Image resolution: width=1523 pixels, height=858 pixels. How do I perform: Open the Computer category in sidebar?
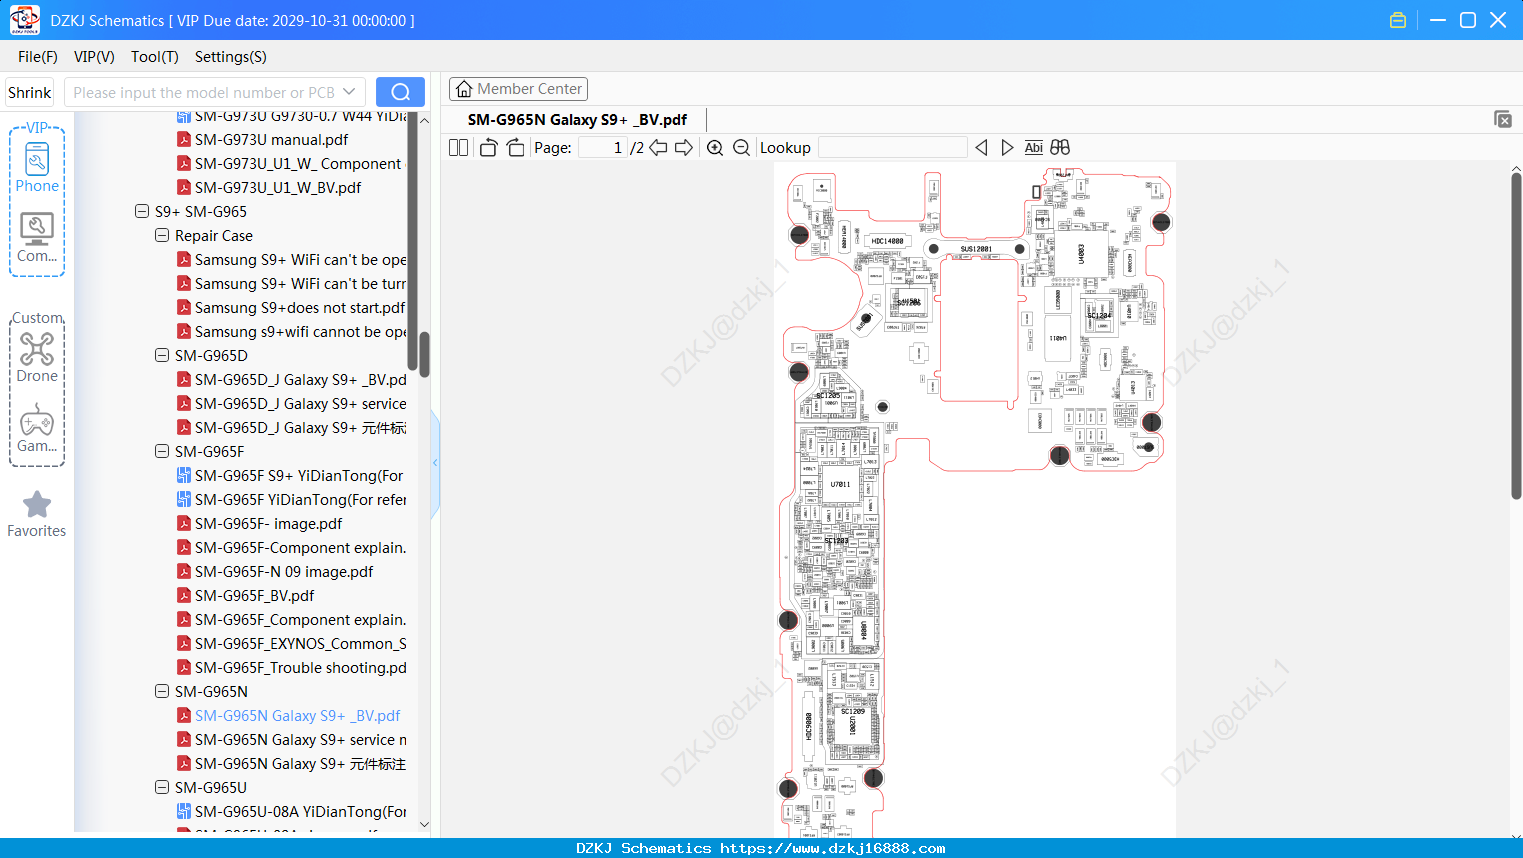tap(37, 238)
